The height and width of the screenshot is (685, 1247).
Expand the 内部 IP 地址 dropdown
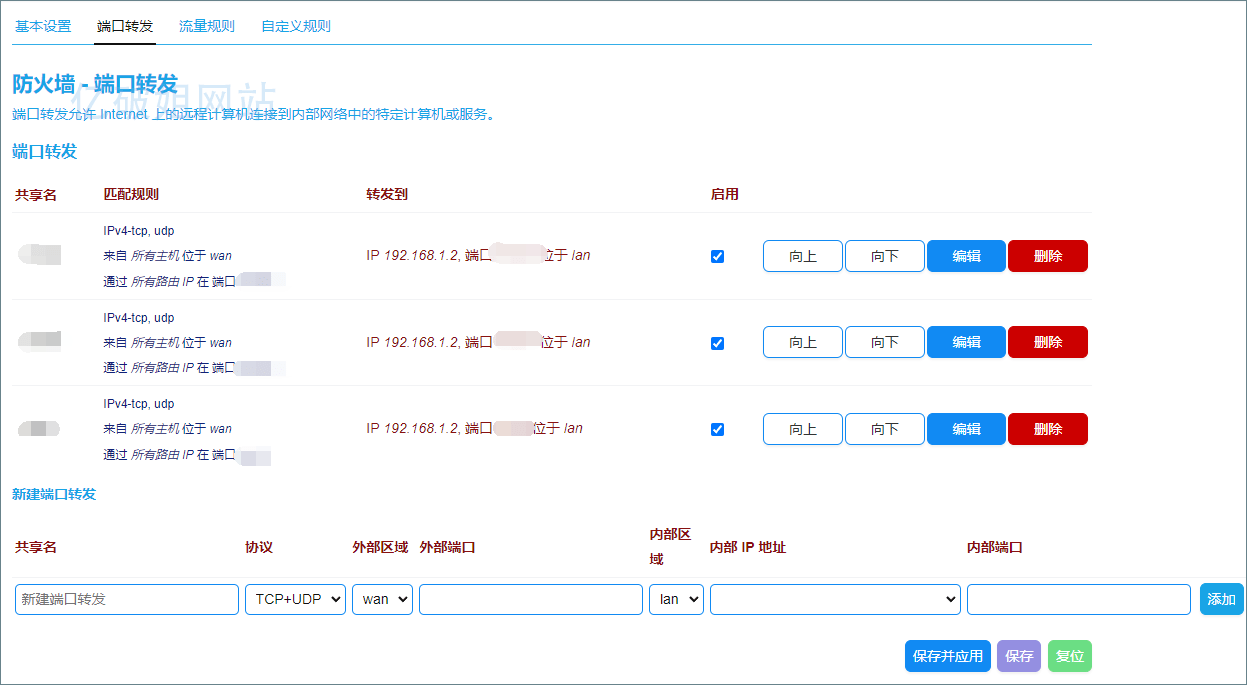(x=835, y=599)
